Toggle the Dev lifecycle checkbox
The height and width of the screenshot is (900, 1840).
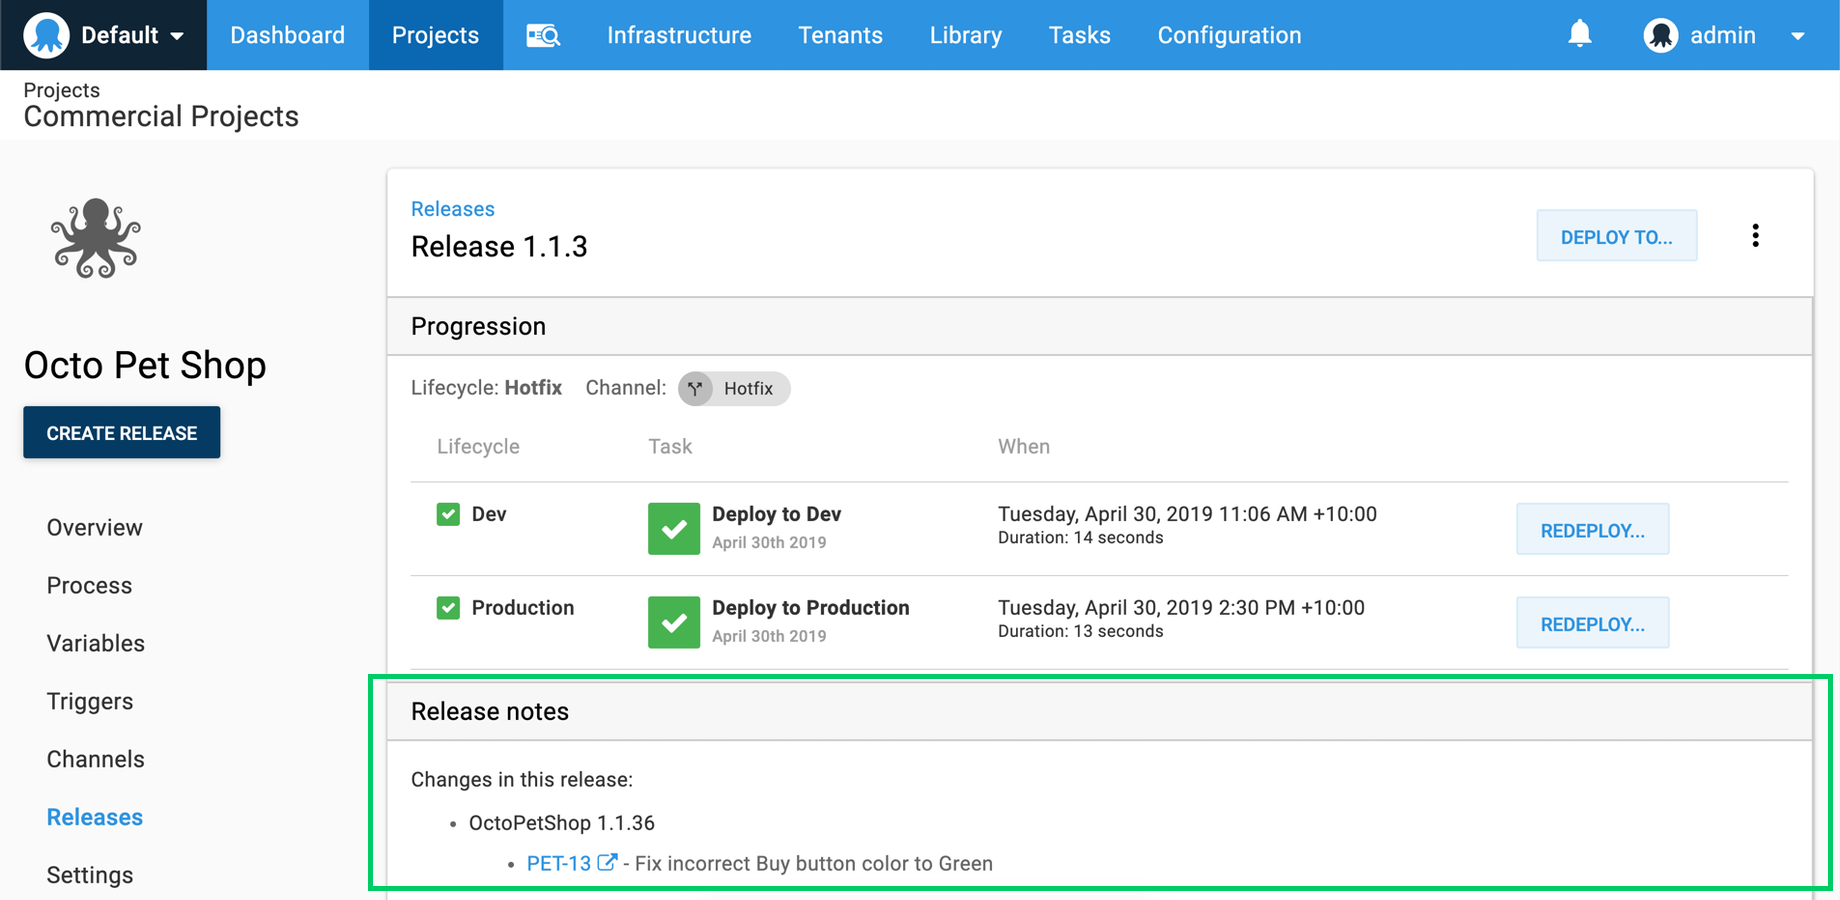click(x=447, y=513)
